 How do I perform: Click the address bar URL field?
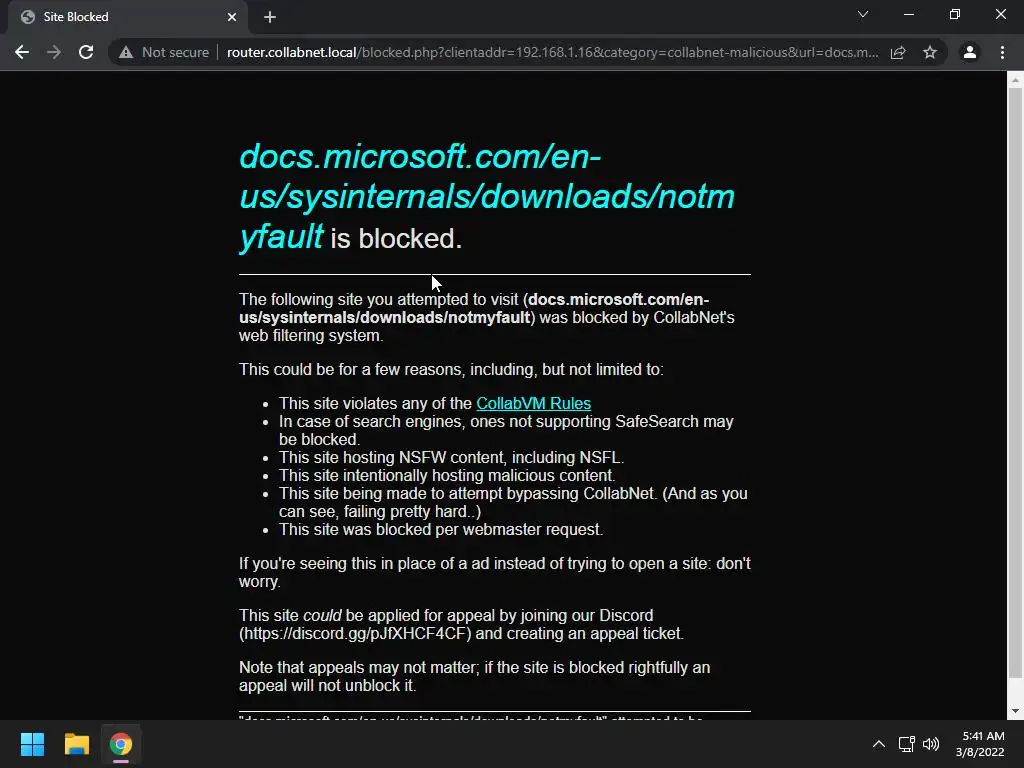pos(552,52)
